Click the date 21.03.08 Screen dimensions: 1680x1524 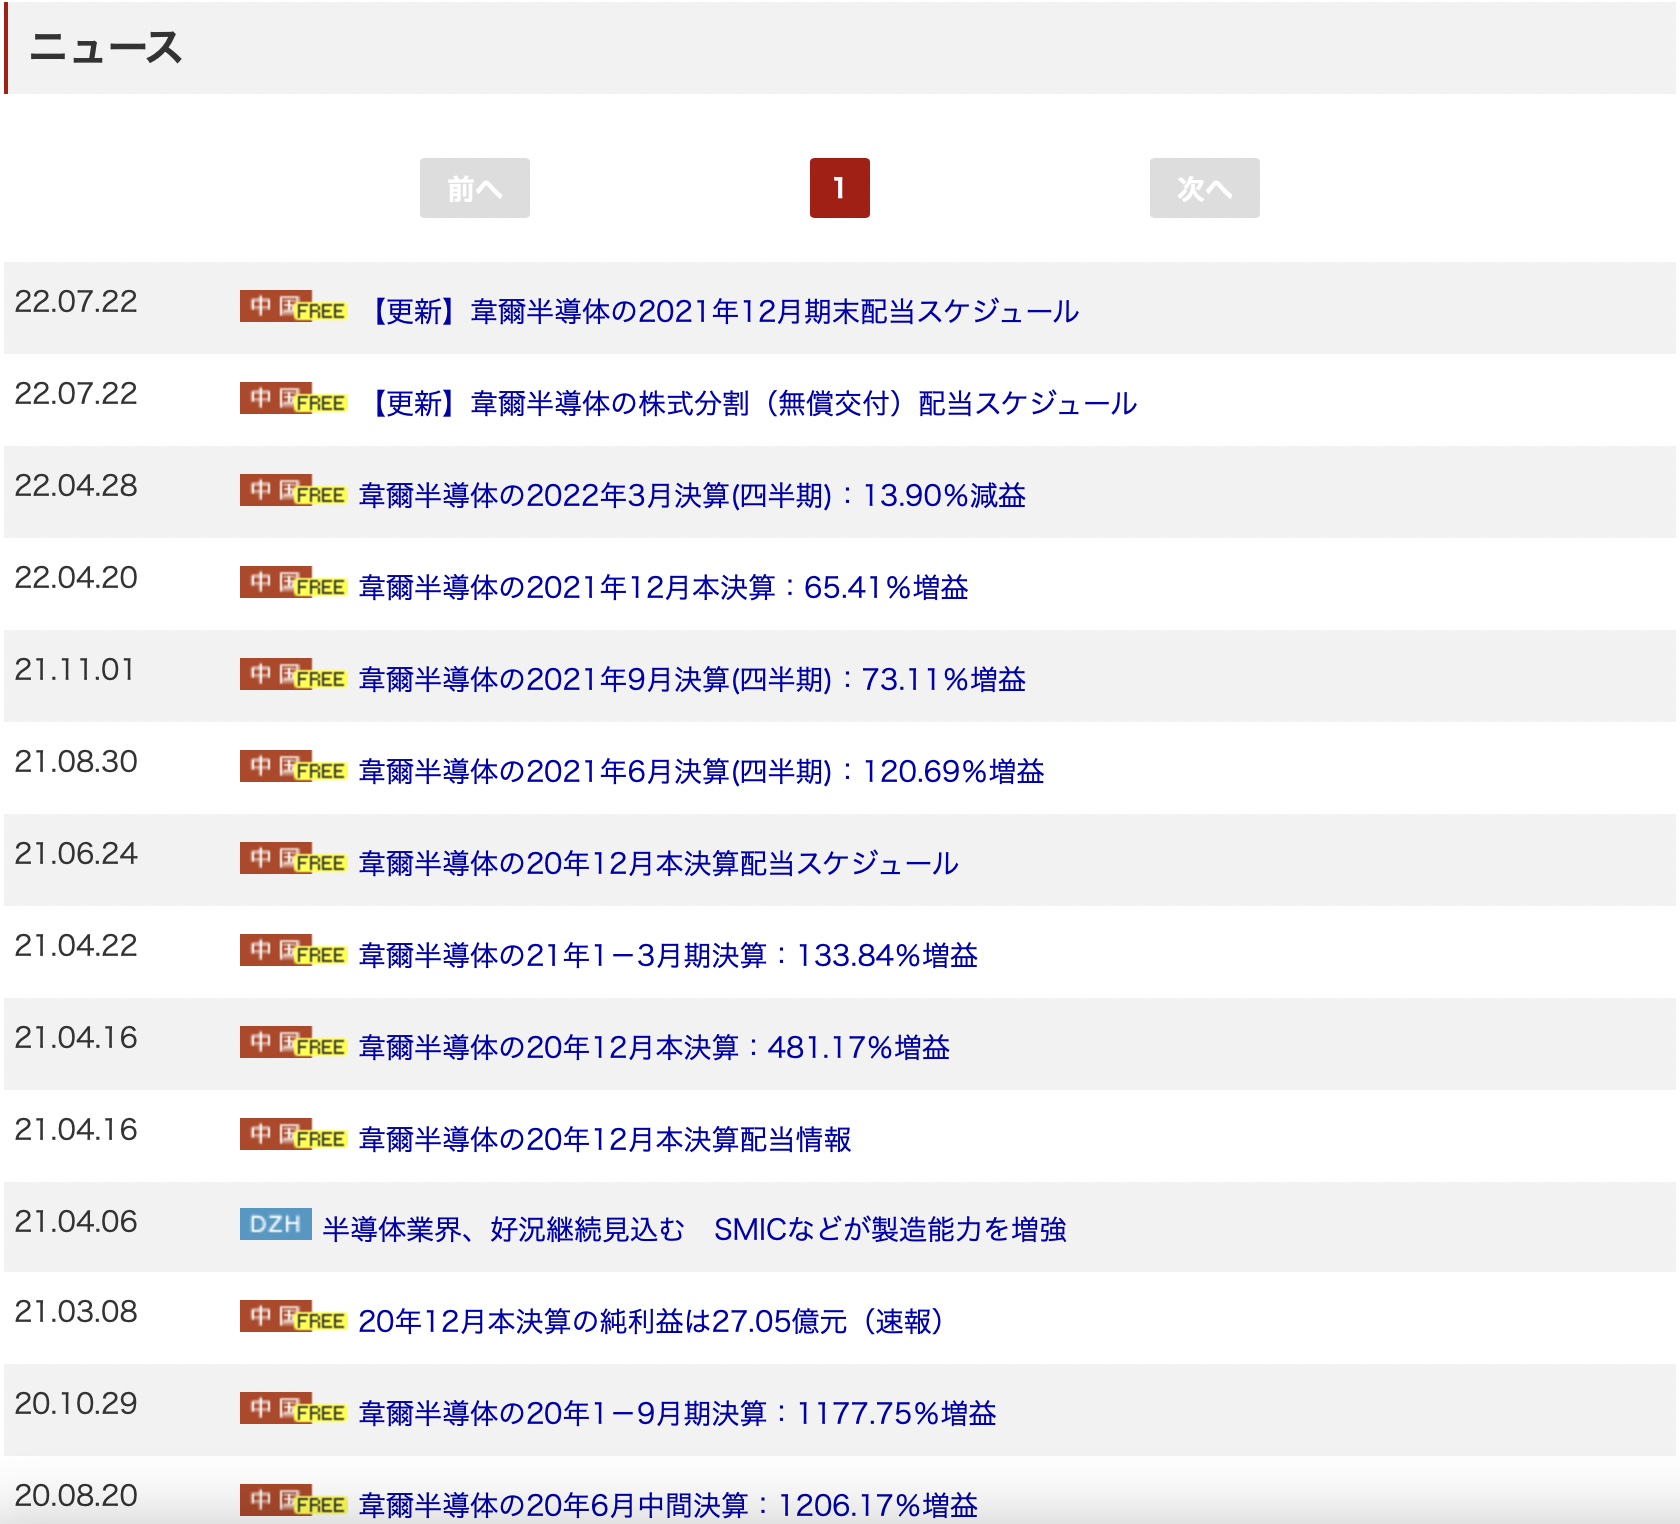click(x=76, y=1312)
